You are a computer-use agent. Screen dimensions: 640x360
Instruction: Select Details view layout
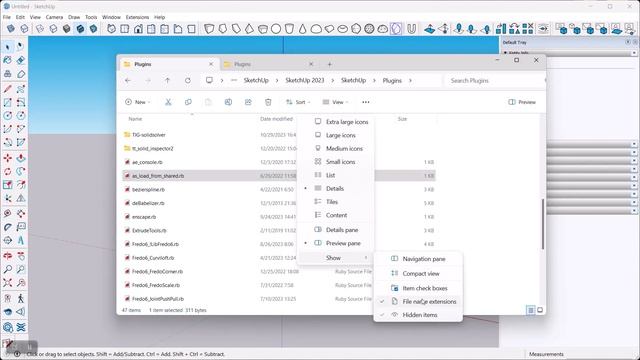[x=336, y=189]
